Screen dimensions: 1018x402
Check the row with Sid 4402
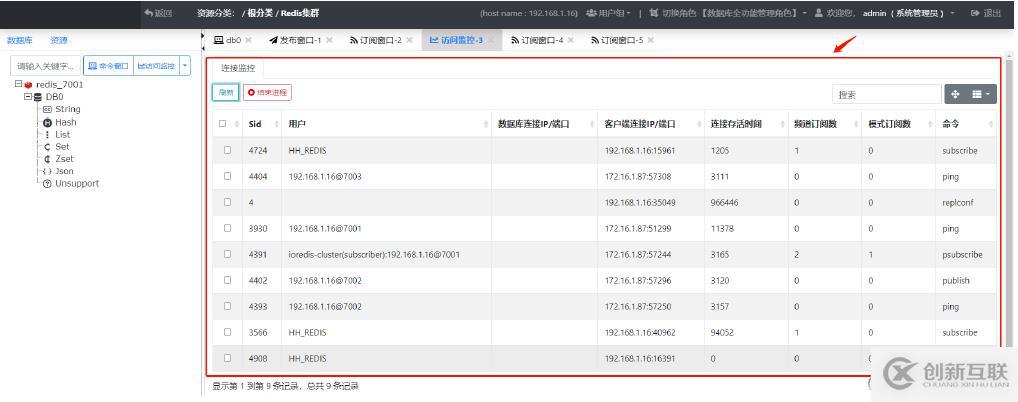[x=227, y=280]
